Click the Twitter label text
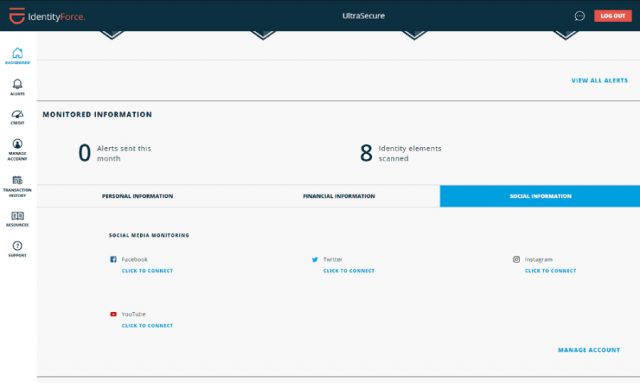Viewport: 640px width, 383px height. point(333,259)
